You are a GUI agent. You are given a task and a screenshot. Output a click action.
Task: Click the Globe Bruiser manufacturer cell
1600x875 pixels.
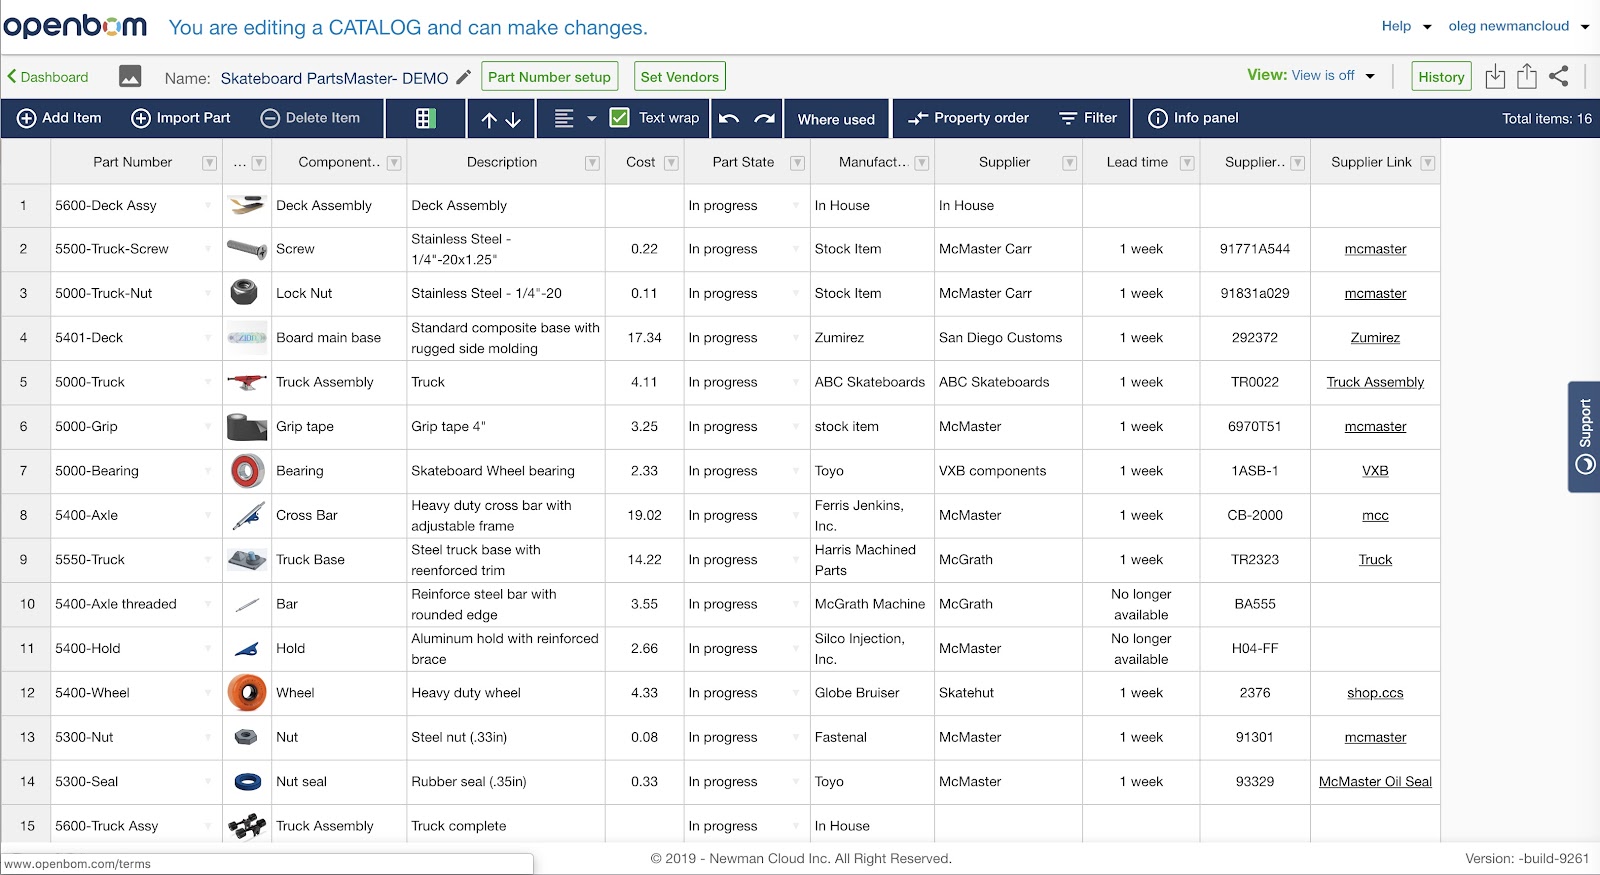[x=872, y=693]
